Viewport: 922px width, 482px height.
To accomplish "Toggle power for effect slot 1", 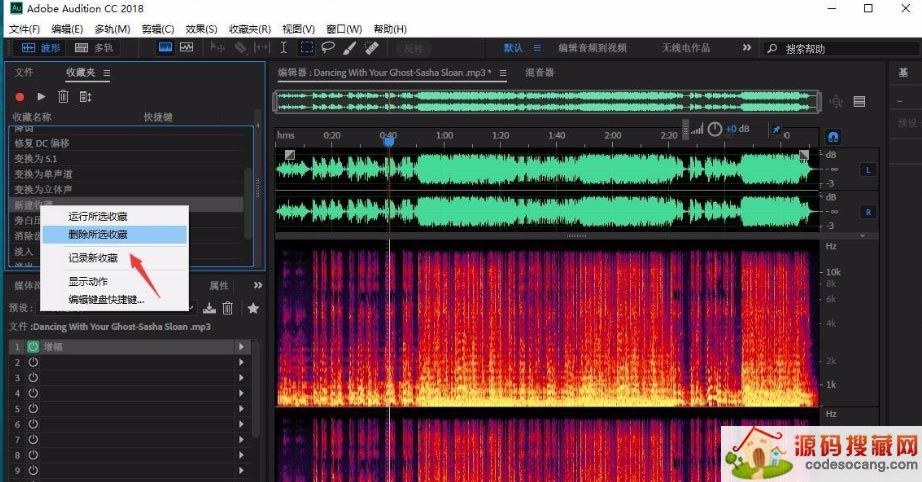I will (x=32, y=347).
